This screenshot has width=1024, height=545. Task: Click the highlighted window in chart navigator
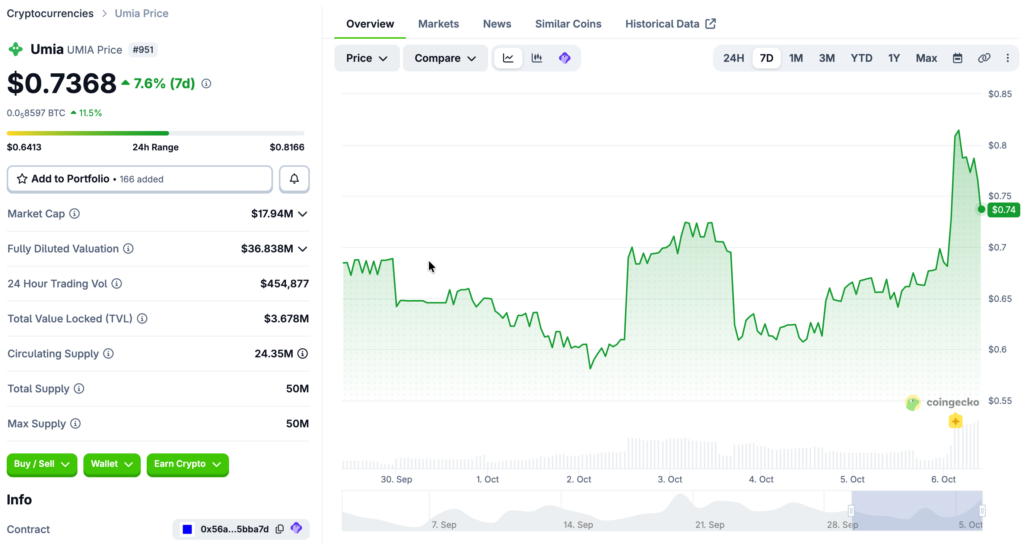point(917,510)
